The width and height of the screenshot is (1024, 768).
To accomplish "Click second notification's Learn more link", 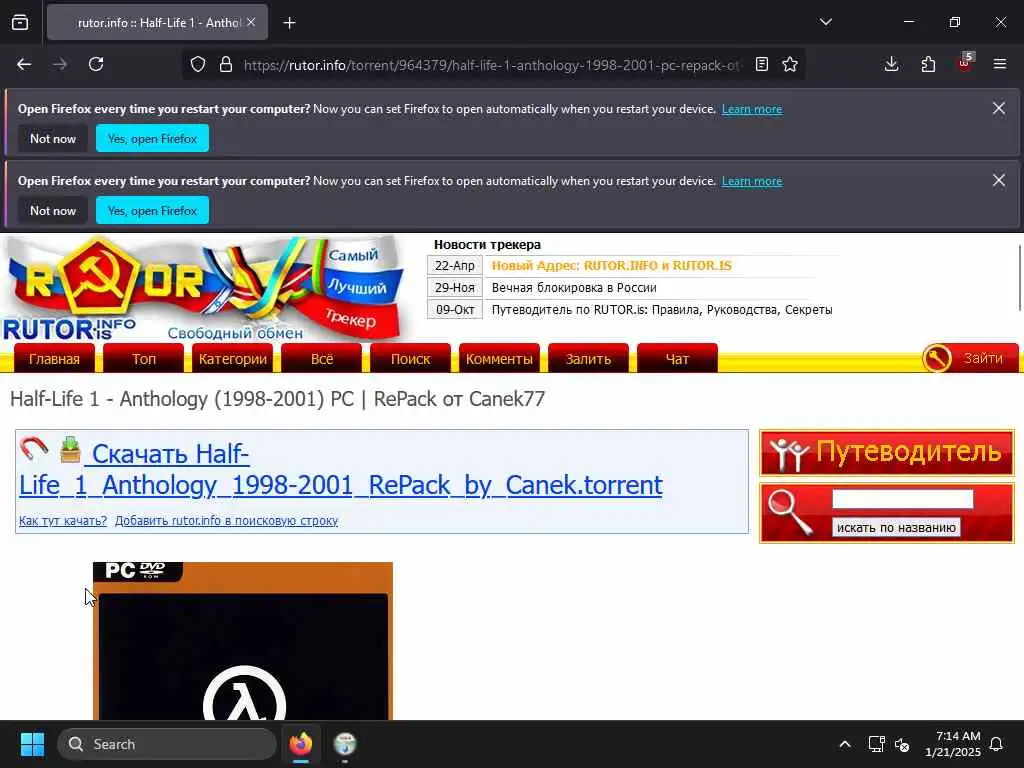I will (x=752, y=181).
